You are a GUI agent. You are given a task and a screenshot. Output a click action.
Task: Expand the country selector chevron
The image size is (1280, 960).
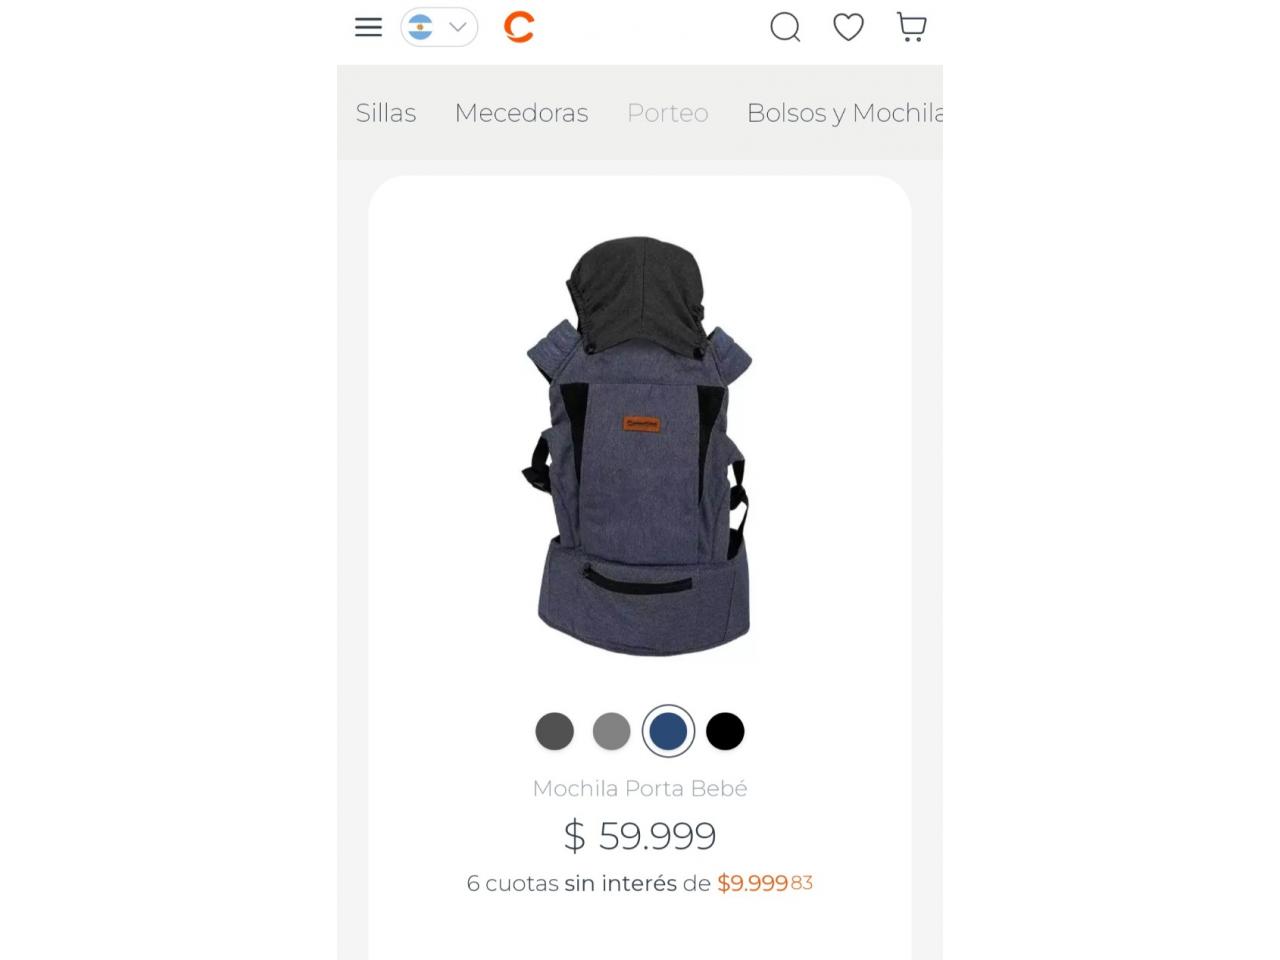pos(458,27)
